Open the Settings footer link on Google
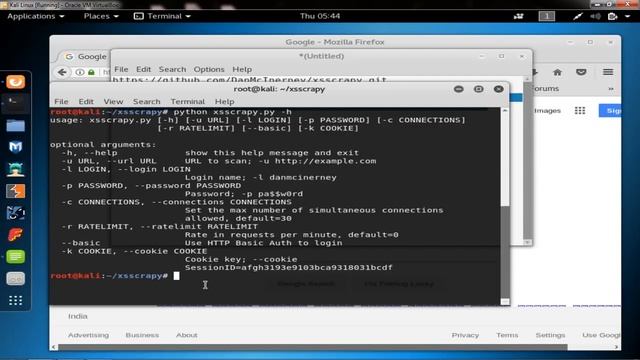The height and width of the screenshot is (360, 640). pyautogui.click(x=550, y=335)
